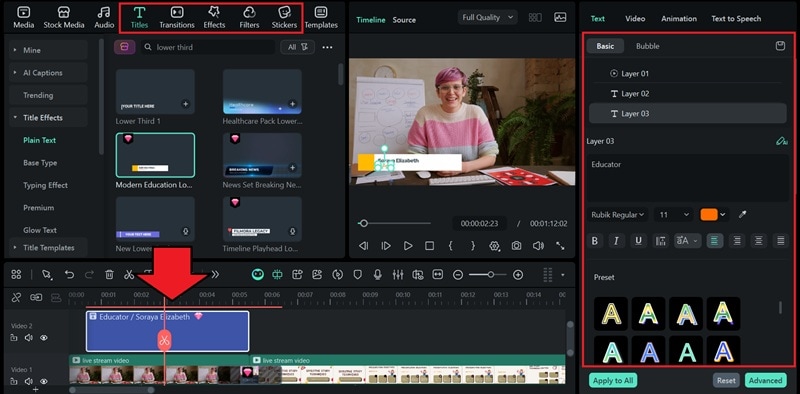Click the orange text color swatch
This screenshot has width=800, height=394.
[709, 215]
